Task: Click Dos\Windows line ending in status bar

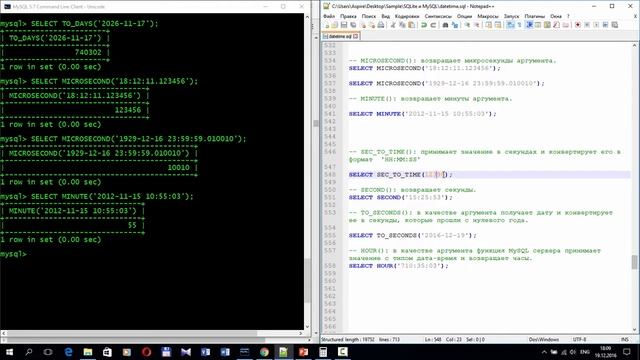Action: tap(544, 339)
